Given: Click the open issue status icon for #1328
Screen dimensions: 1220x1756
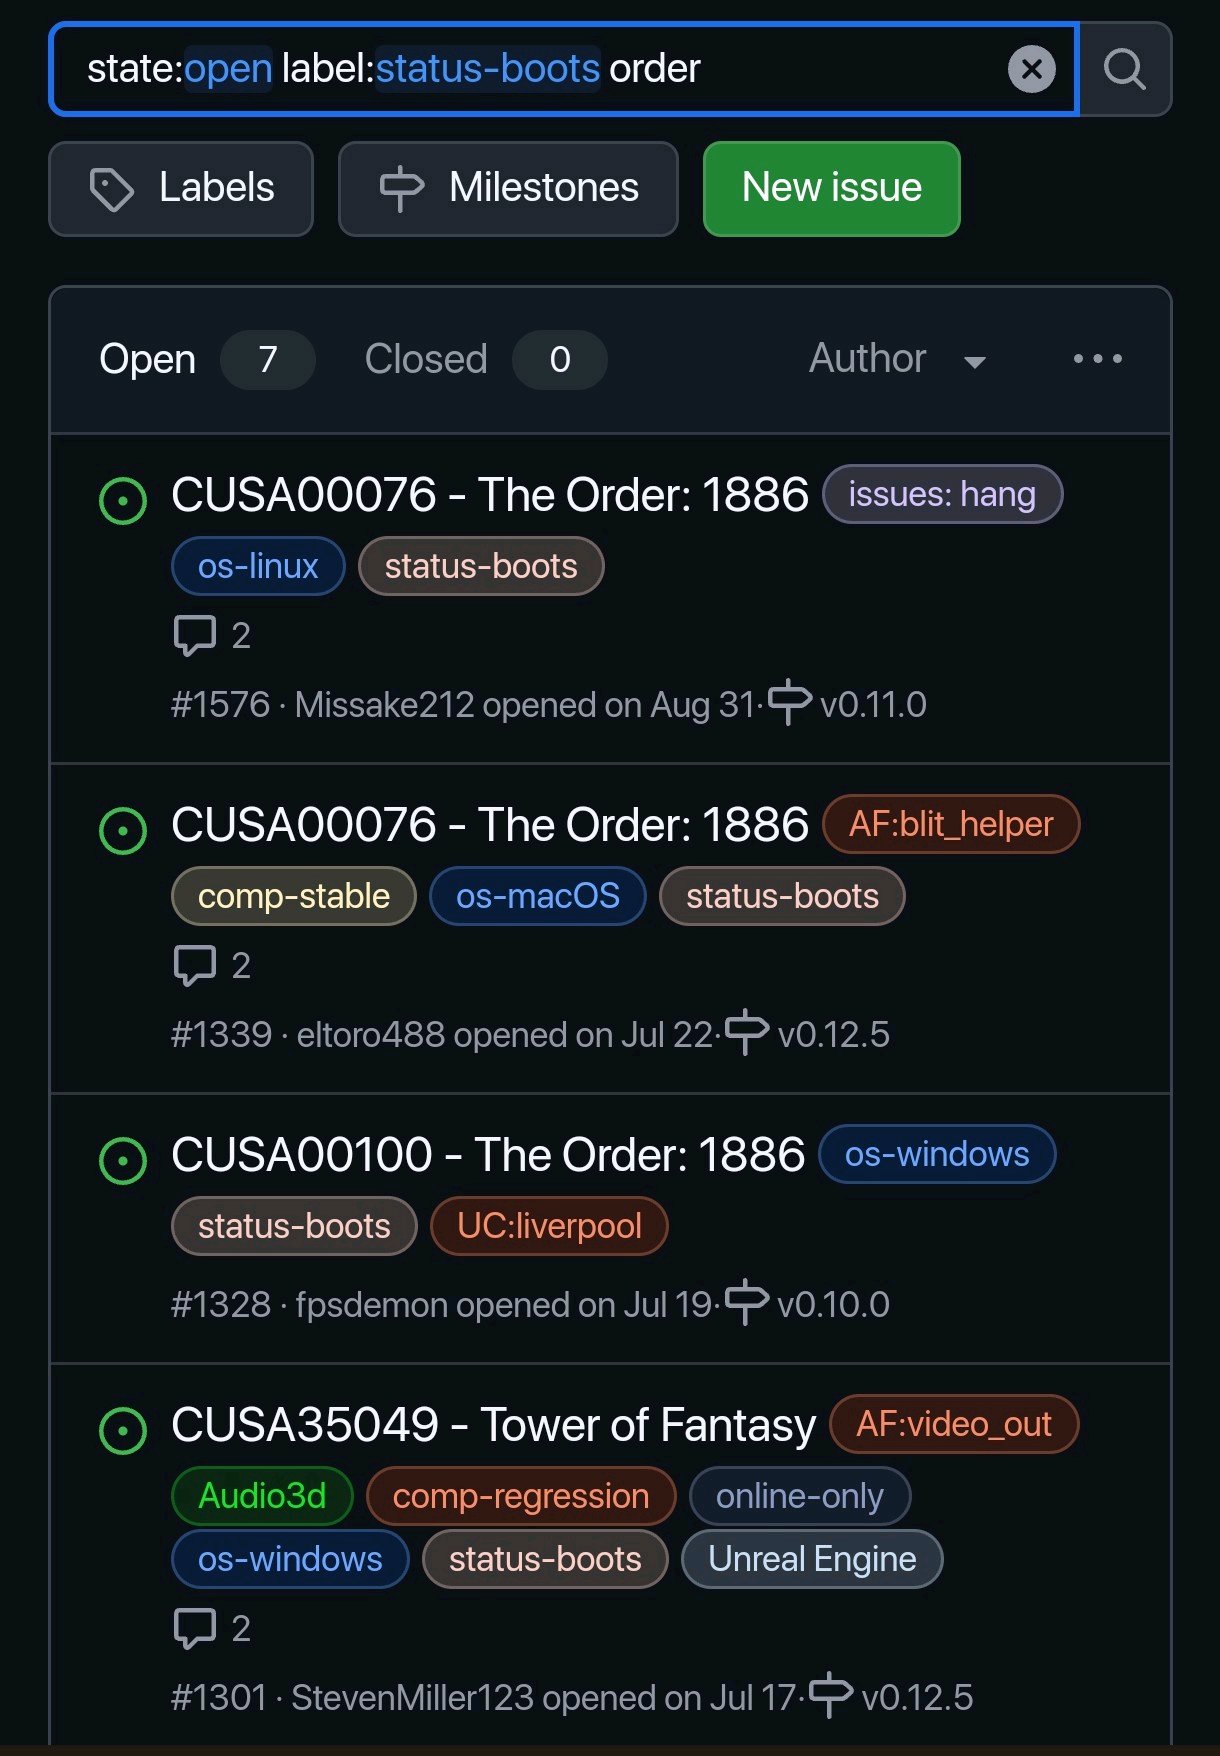Looking at the screenshot, I should pos(123,1160).
